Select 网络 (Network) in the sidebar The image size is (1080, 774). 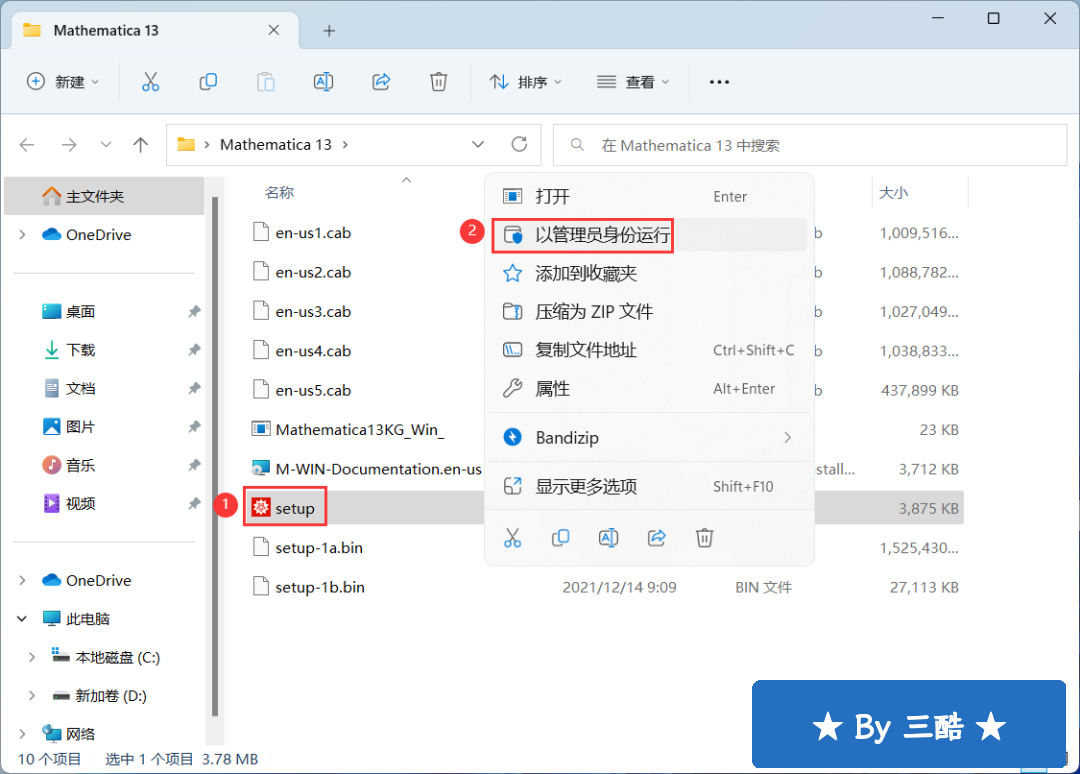(81, 734)
